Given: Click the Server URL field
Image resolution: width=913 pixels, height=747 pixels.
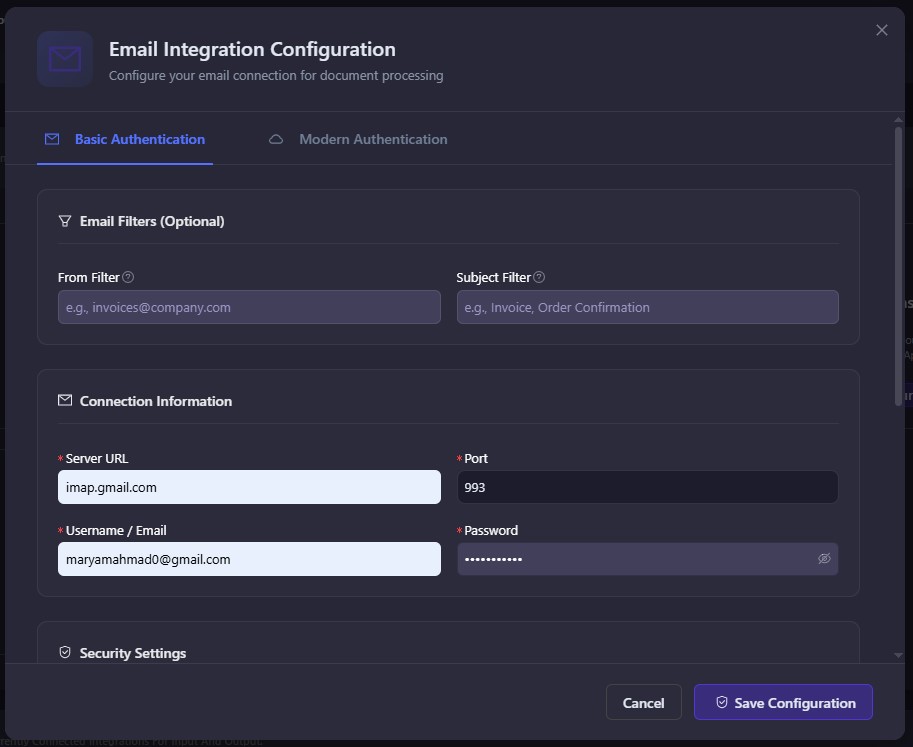Looking at the screenshot, I should pos(249,487).
